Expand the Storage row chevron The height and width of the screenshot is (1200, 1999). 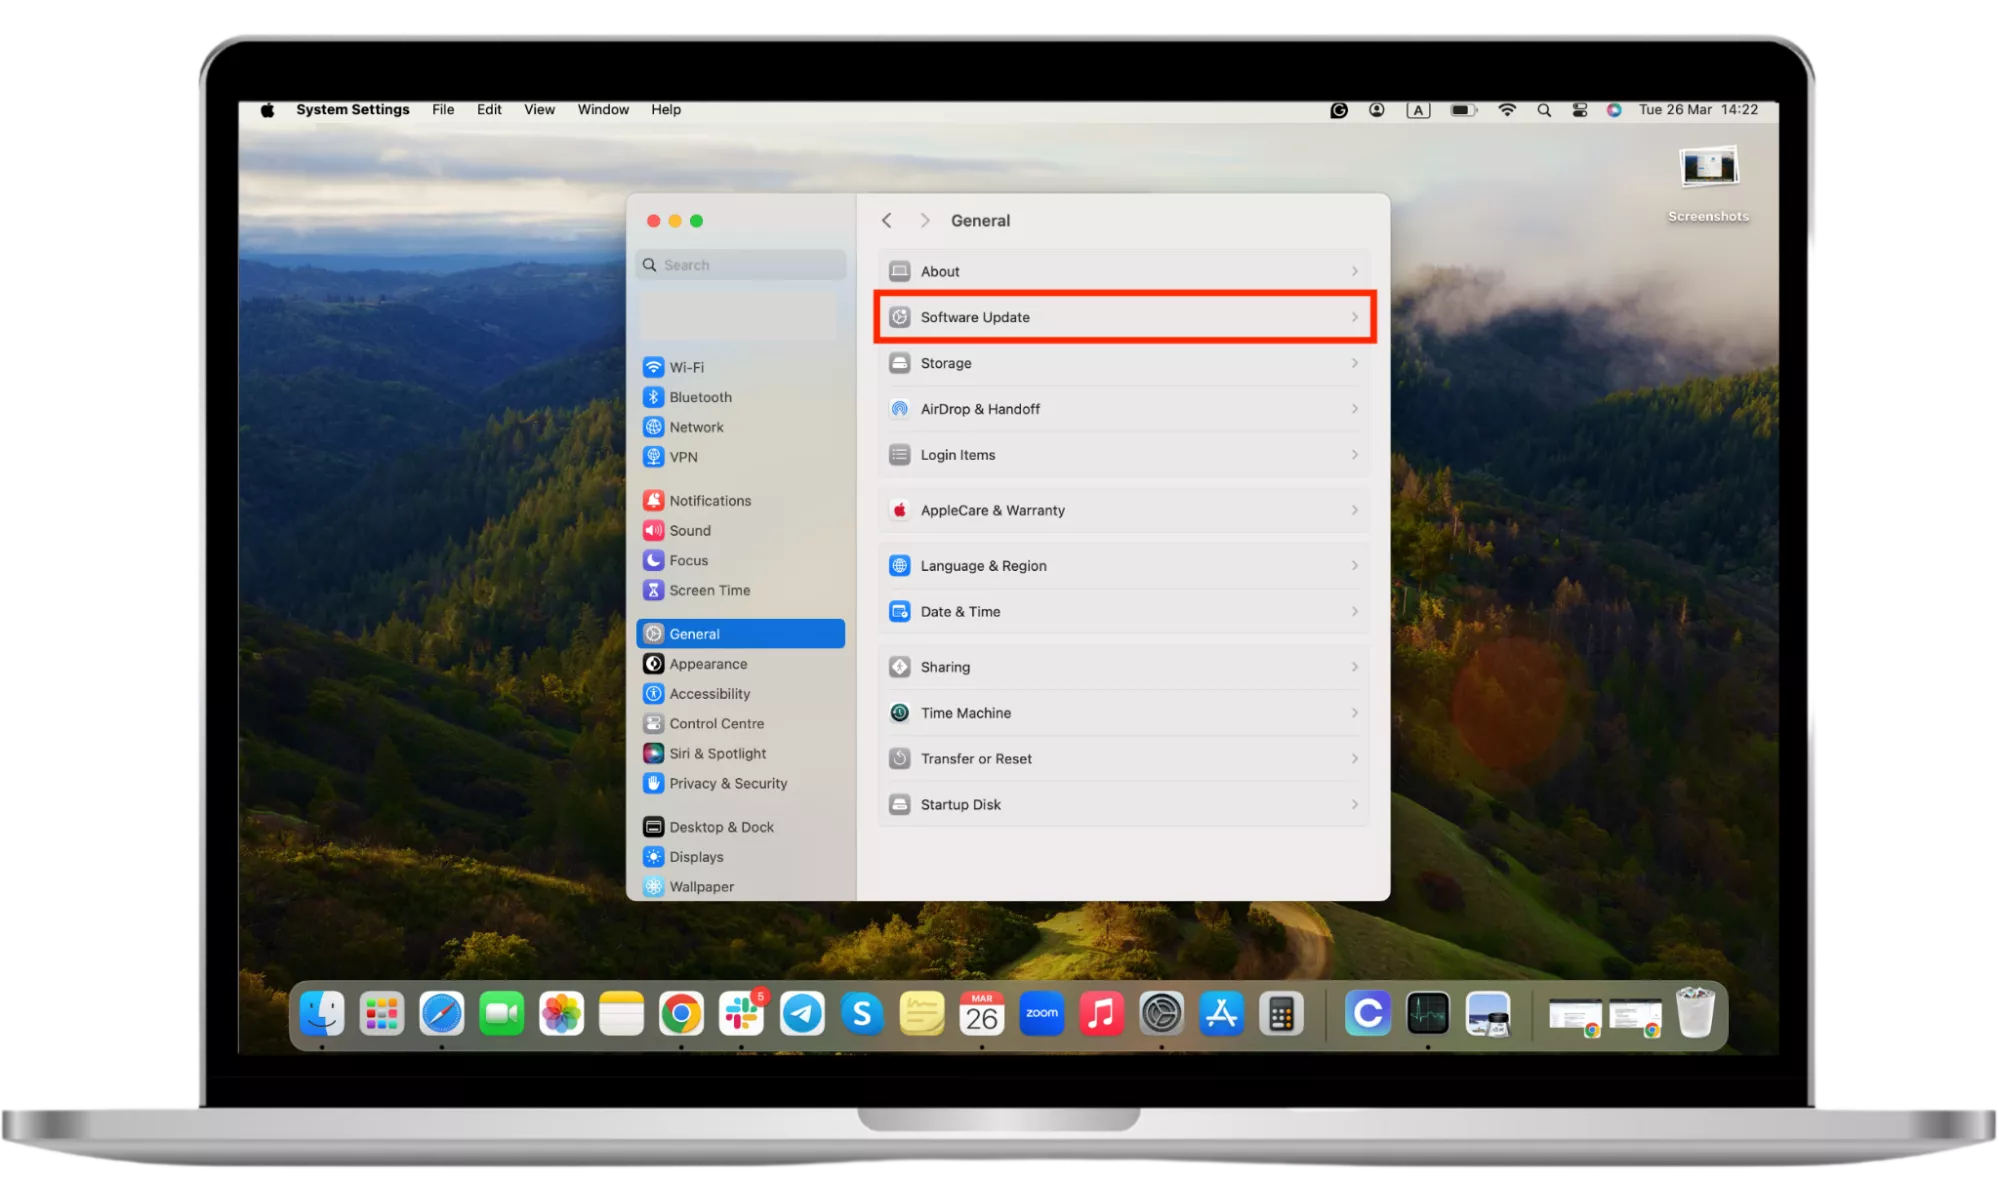tap(1354, 363)
